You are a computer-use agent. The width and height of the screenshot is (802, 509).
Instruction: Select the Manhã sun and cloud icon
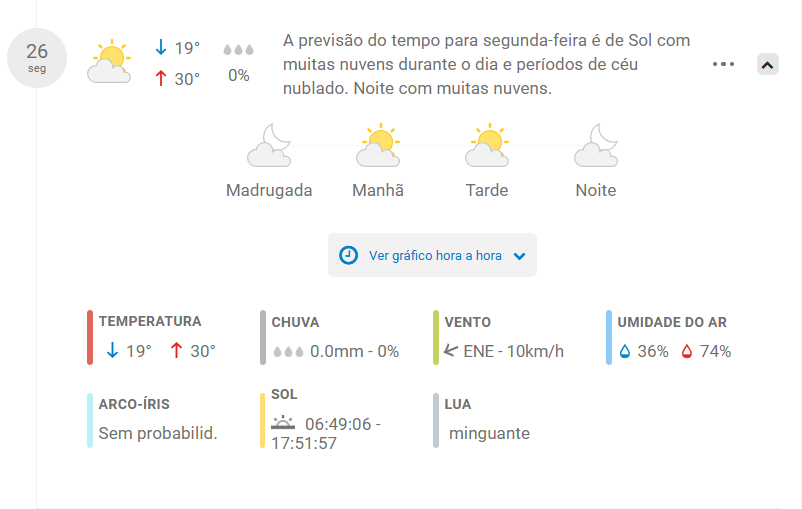(x=378, y=145)
